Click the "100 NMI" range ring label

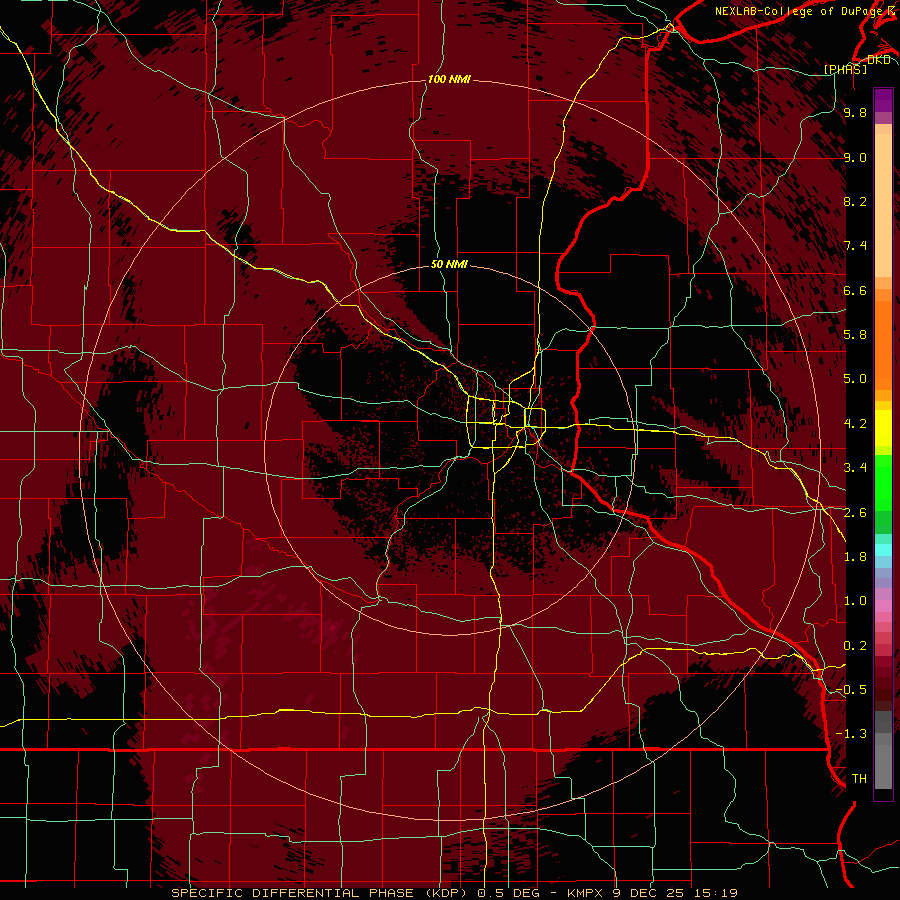tap(449, 79)
